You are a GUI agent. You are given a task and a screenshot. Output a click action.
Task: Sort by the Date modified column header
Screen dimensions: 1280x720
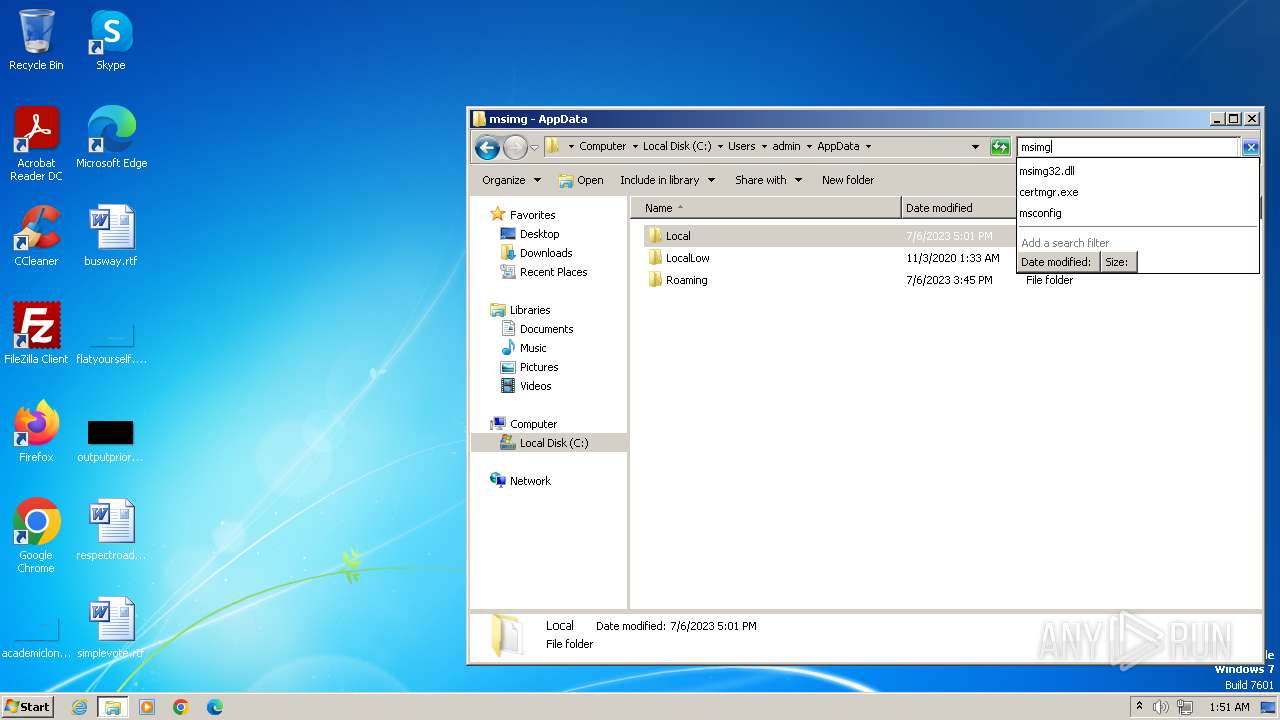[x=958, y=208]
